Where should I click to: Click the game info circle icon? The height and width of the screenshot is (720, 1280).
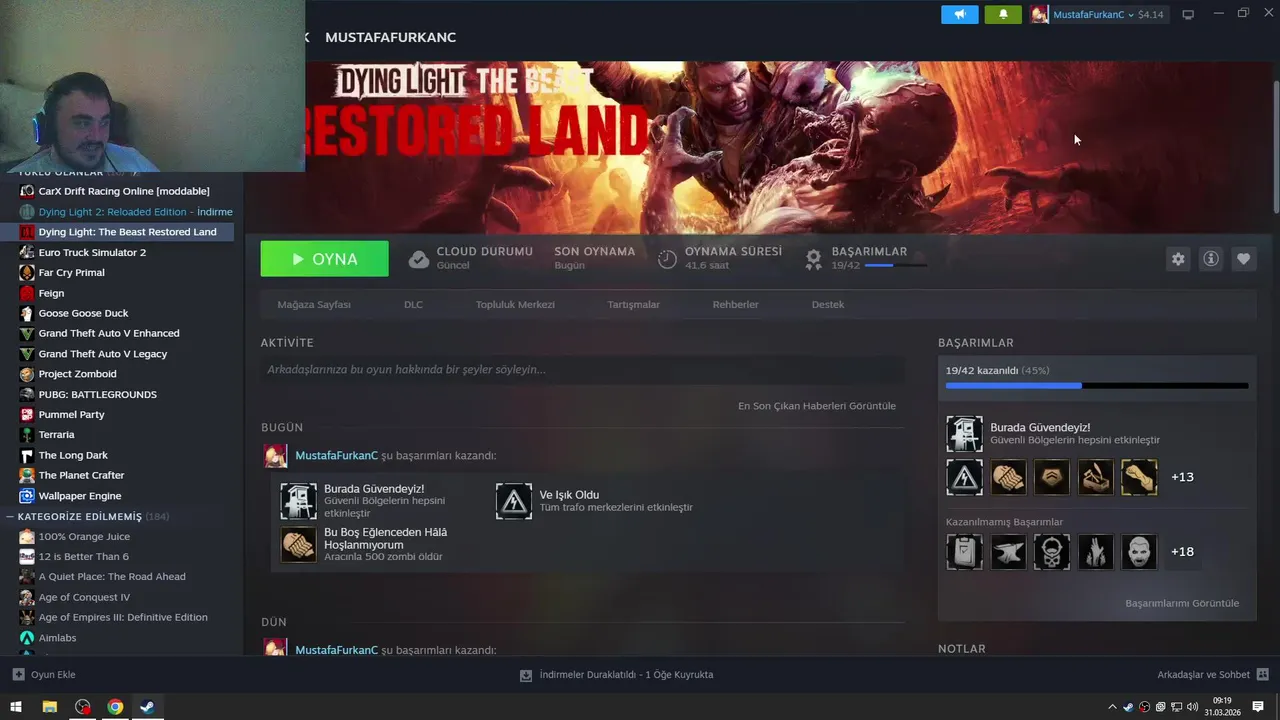tap(1211, 259)
